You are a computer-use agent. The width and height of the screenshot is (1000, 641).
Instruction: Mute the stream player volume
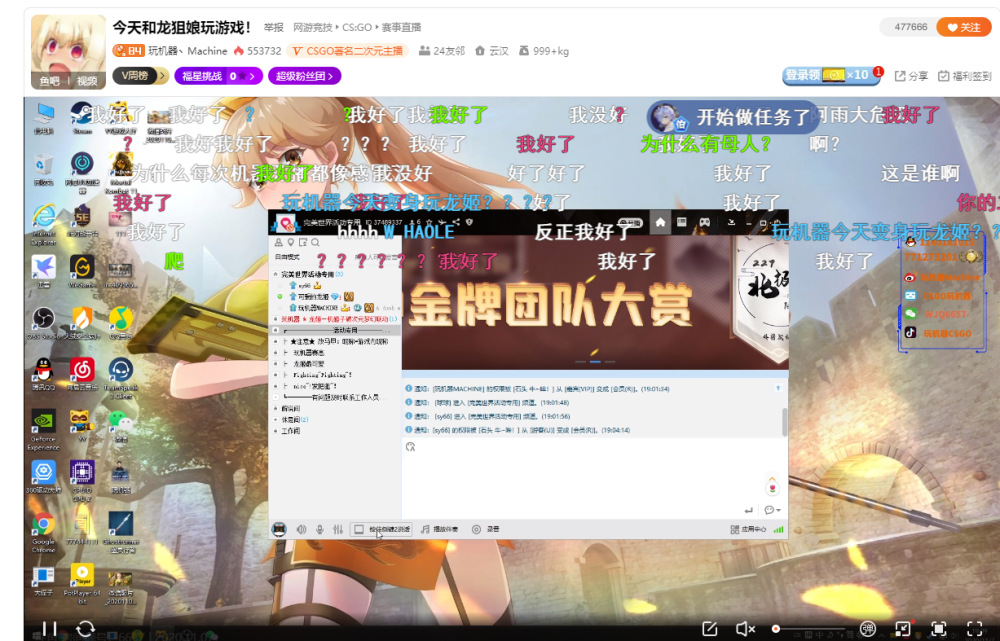[x=745, y=628]
